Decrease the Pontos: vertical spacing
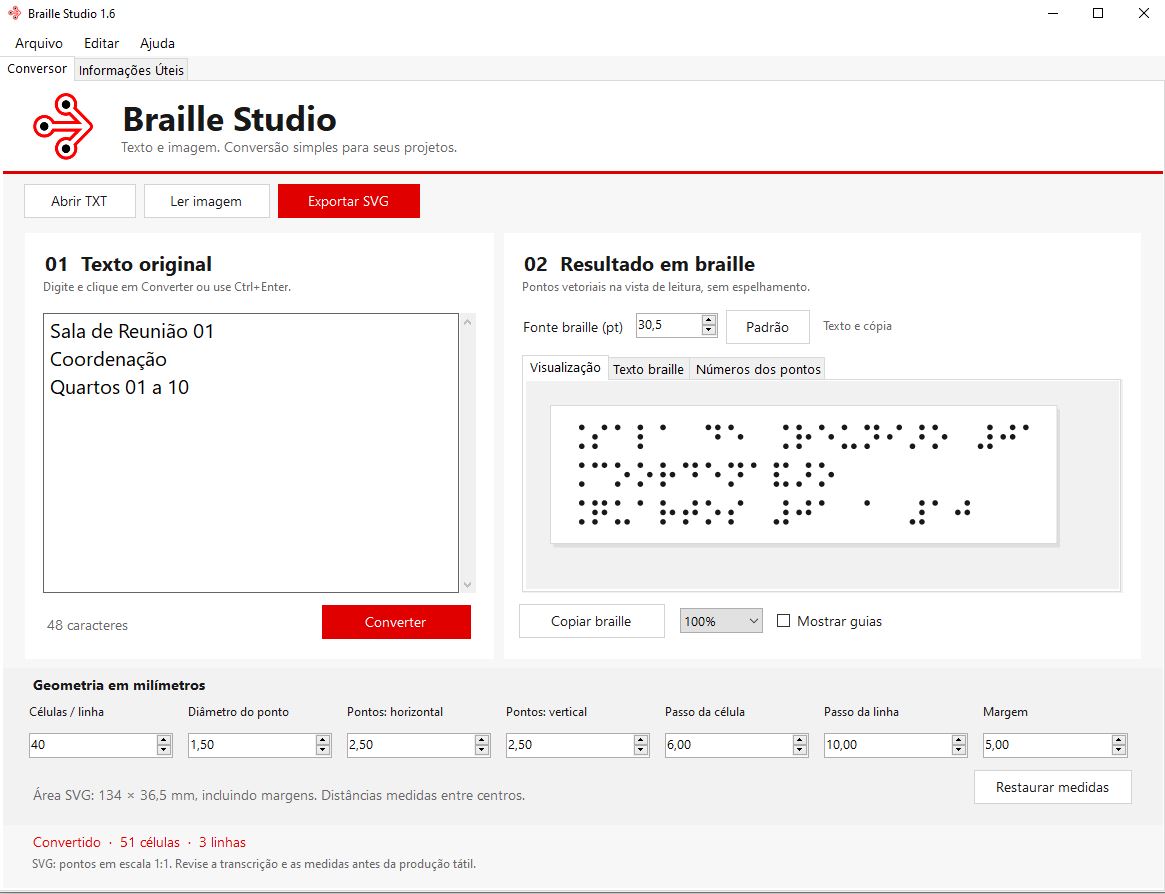This screenshot has width=1165, height=894. [x=641, y=750]
